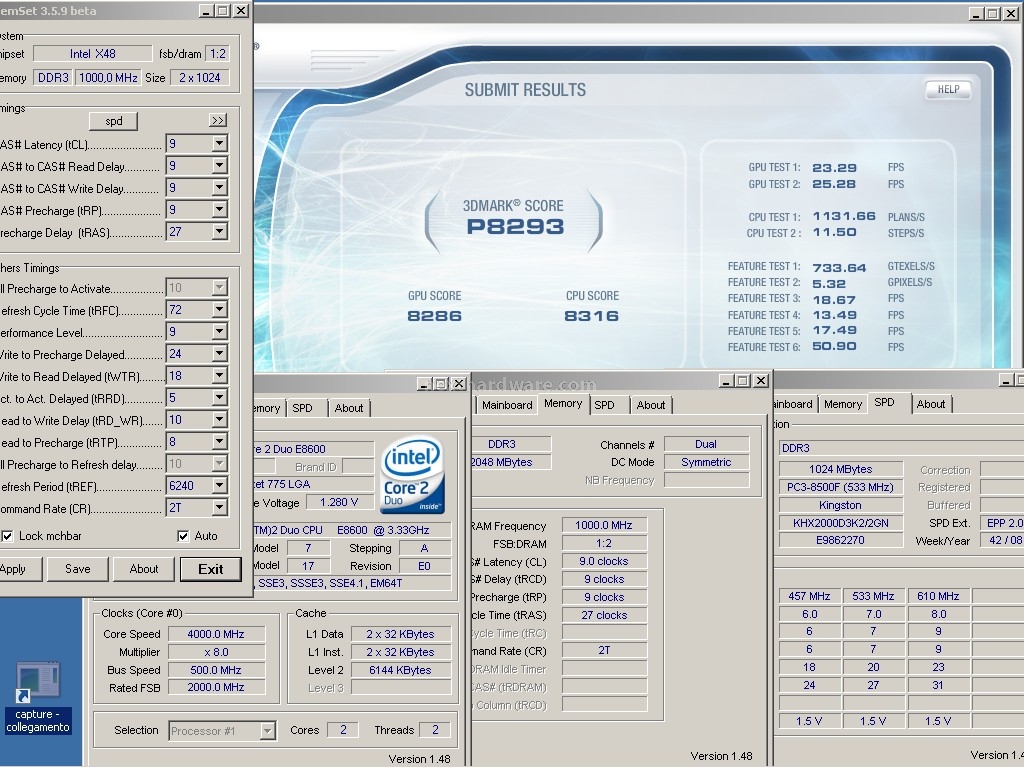1024x768 pixels.
Task: Click the Core Voltage value 1.280 V
Action: pos(339,502)
